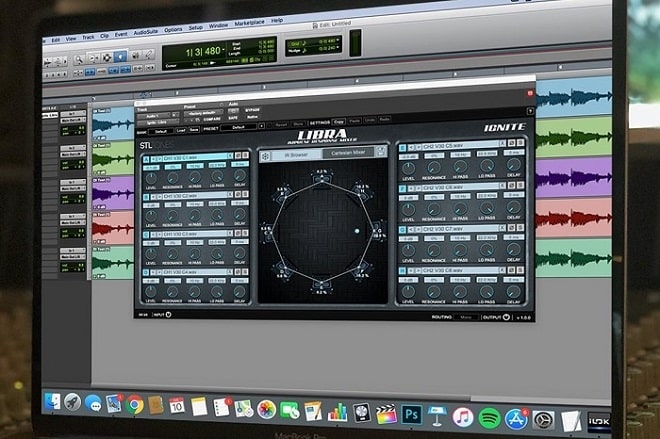660x439 pixels.
Task: Click the bank Save button
Action: click(194, 130)
